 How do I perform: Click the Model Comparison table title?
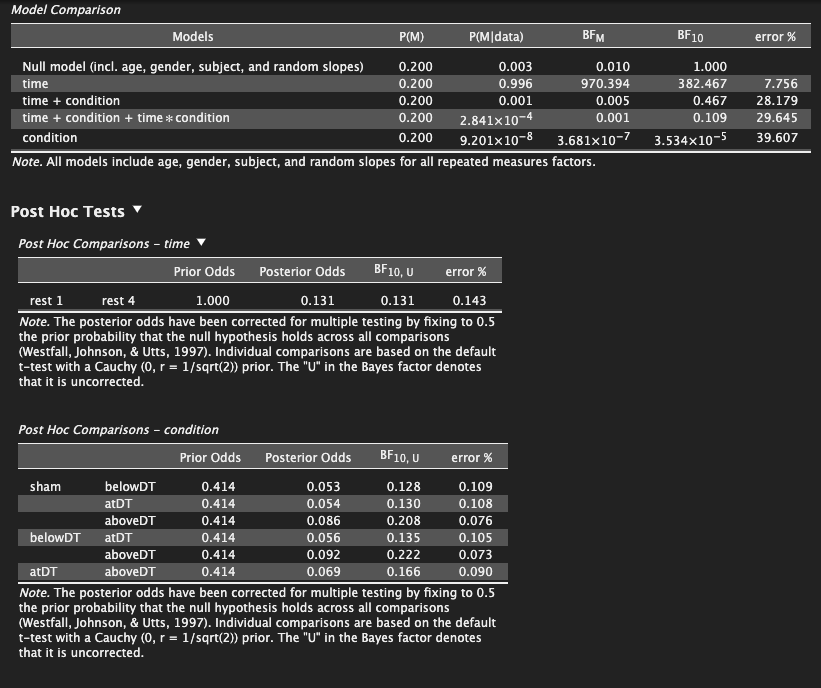(x=65, y=10)
